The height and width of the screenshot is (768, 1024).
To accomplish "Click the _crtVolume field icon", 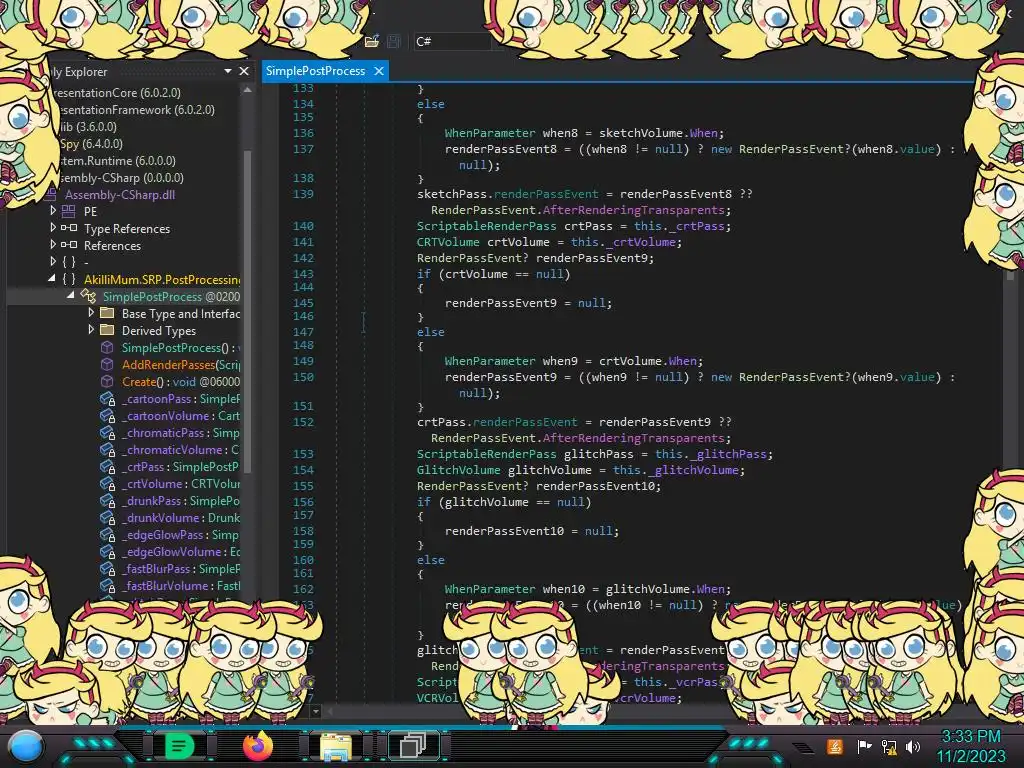I will tap(108, 484).
